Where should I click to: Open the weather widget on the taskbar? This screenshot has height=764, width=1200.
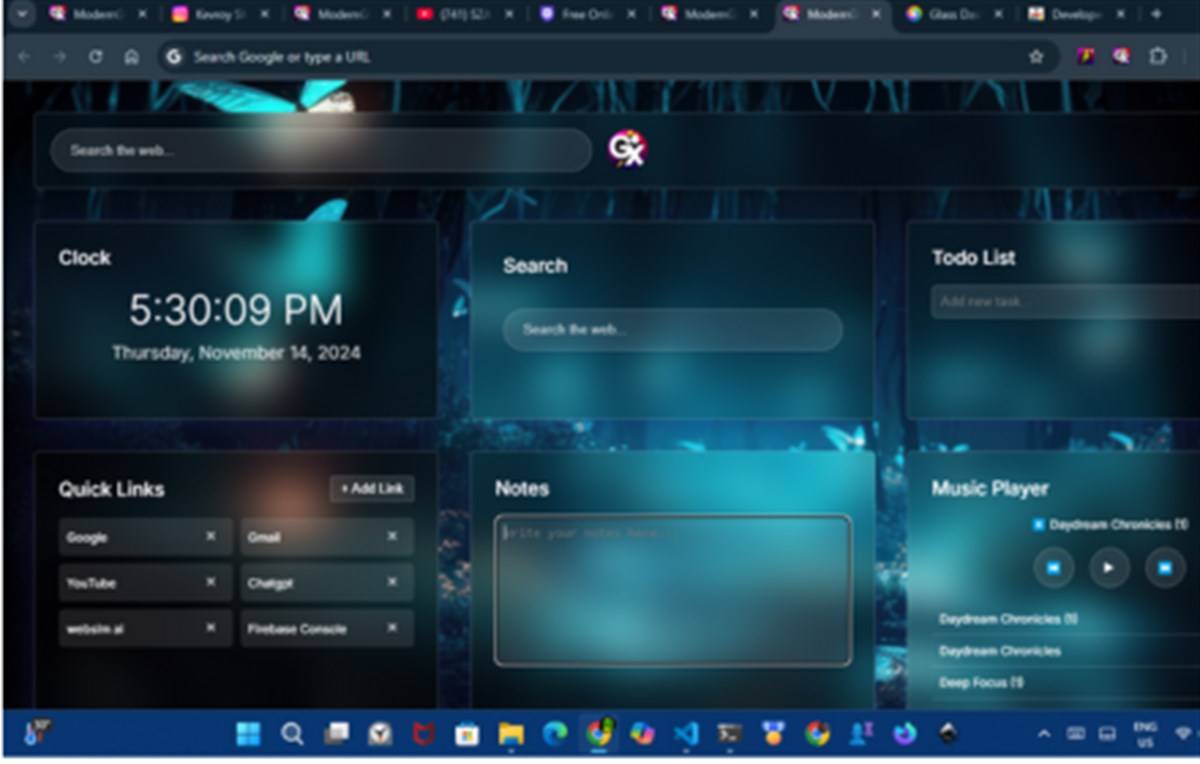point(36,733)
